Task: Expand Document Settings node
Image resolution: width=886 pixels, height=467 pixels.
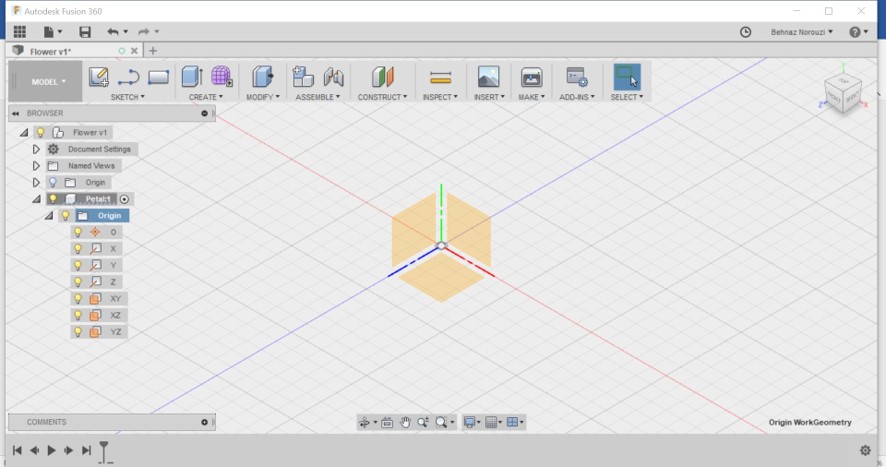Action: point(36,149)
